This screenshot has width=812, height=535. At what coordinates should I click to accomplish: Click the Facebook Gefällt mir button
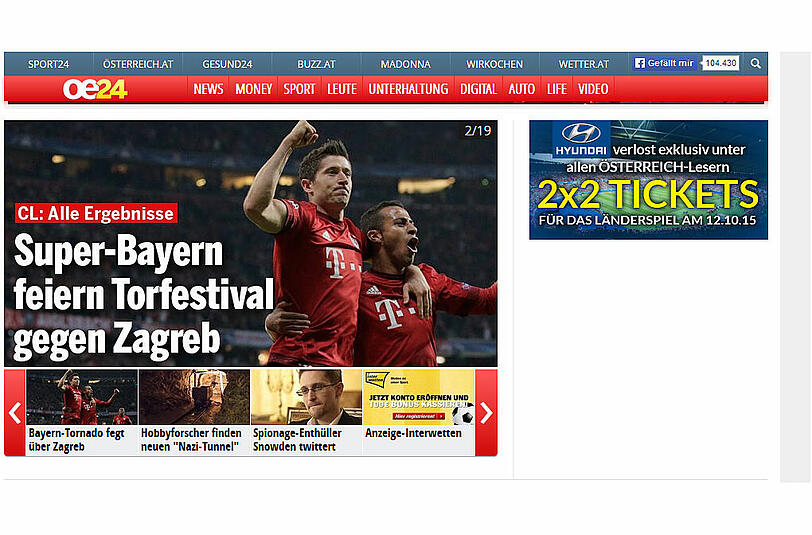click(x=664, y=63)
